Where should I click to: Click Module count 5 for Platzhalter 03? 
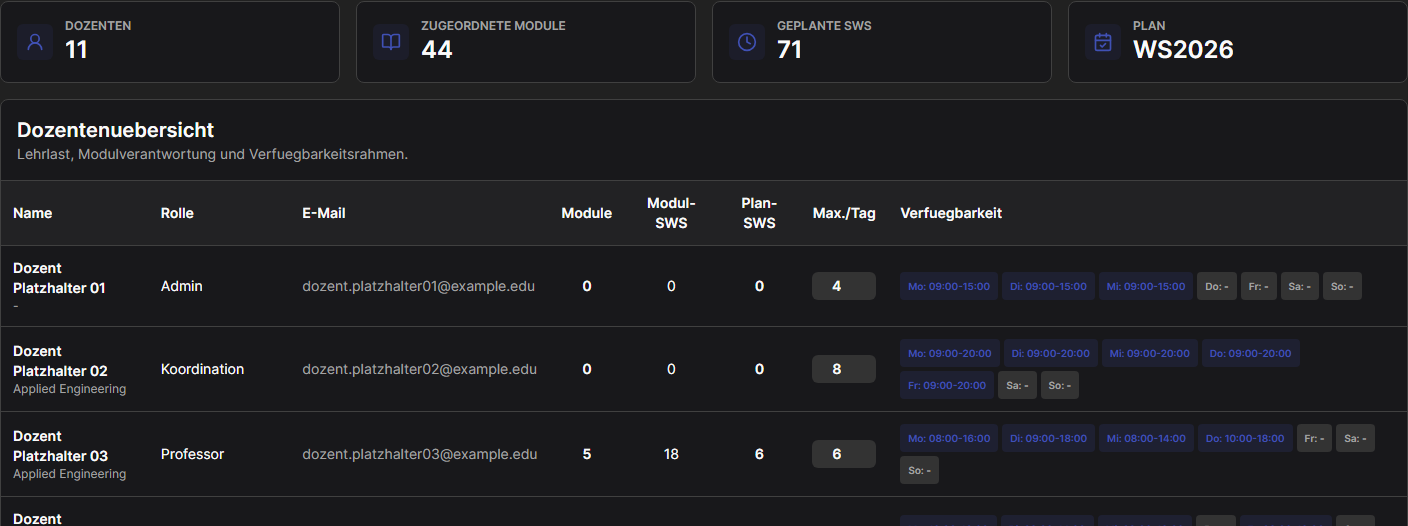587,454
